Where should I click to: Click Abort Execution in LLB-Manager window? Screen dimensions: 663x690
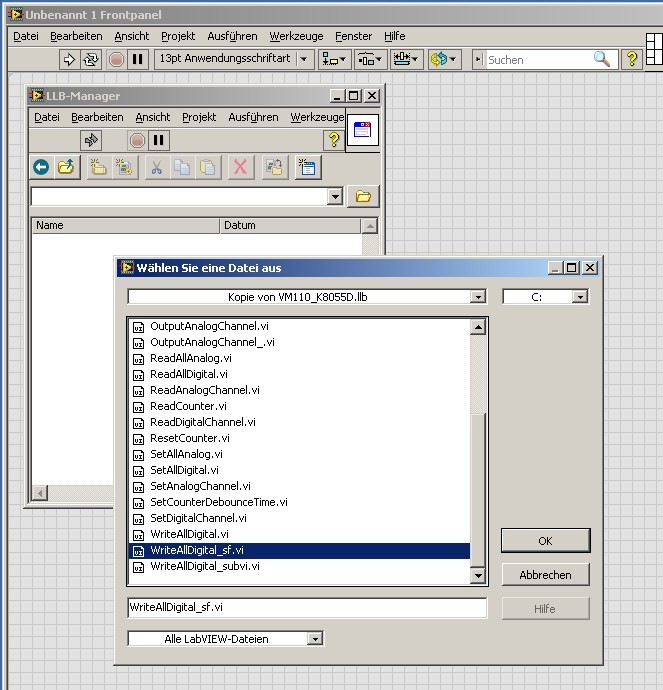click(x=137, y=140)
